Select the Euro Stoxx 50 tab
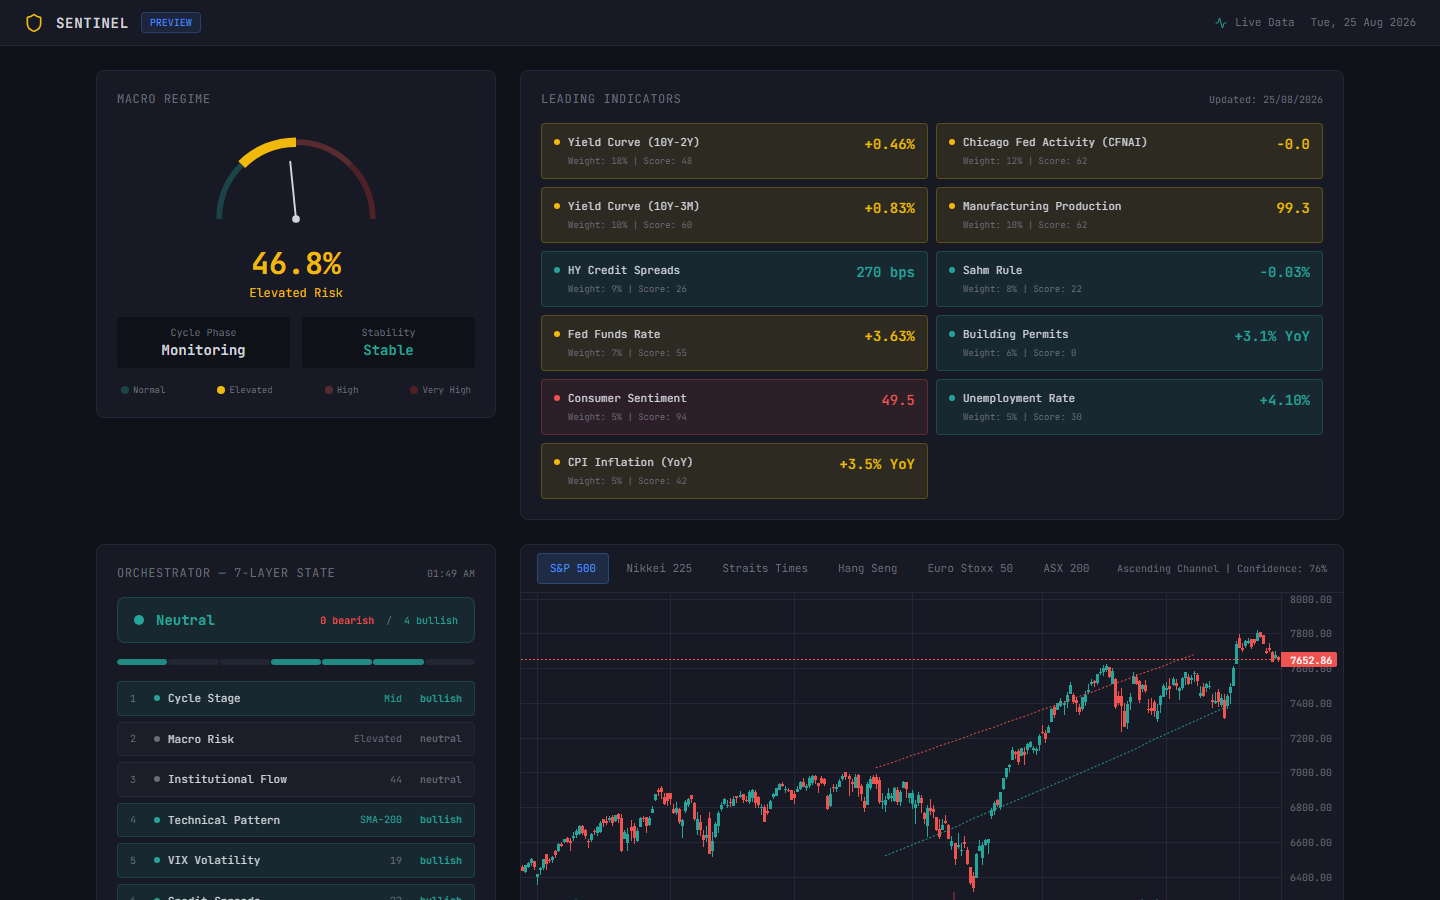1440x900 pixels. click(x=970, y=568)
